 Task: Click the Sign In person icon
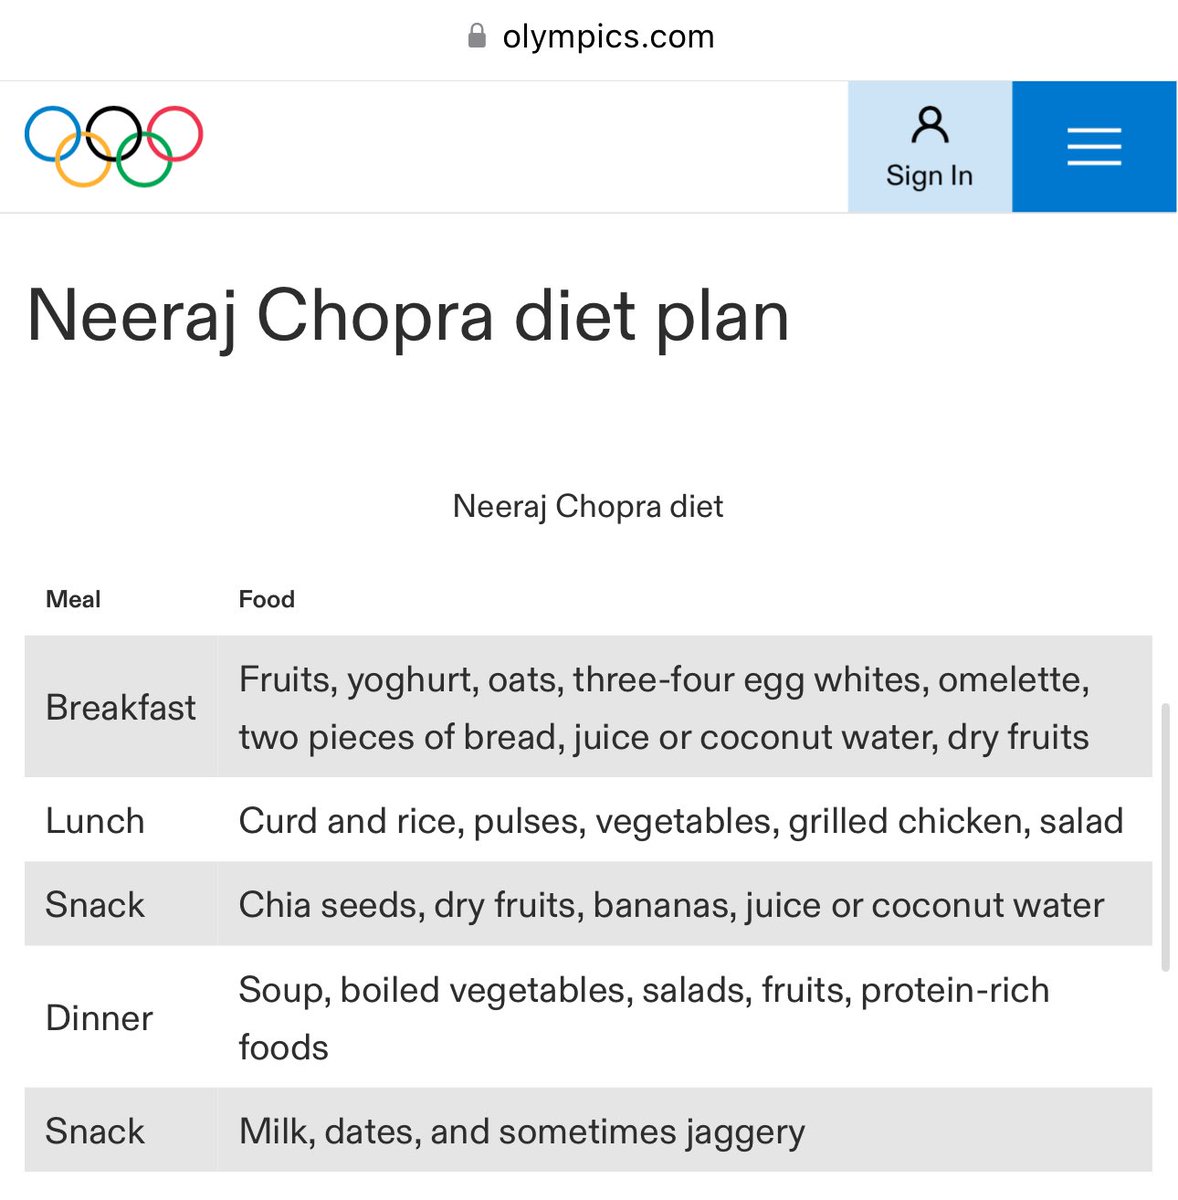[x=930, y=125]
